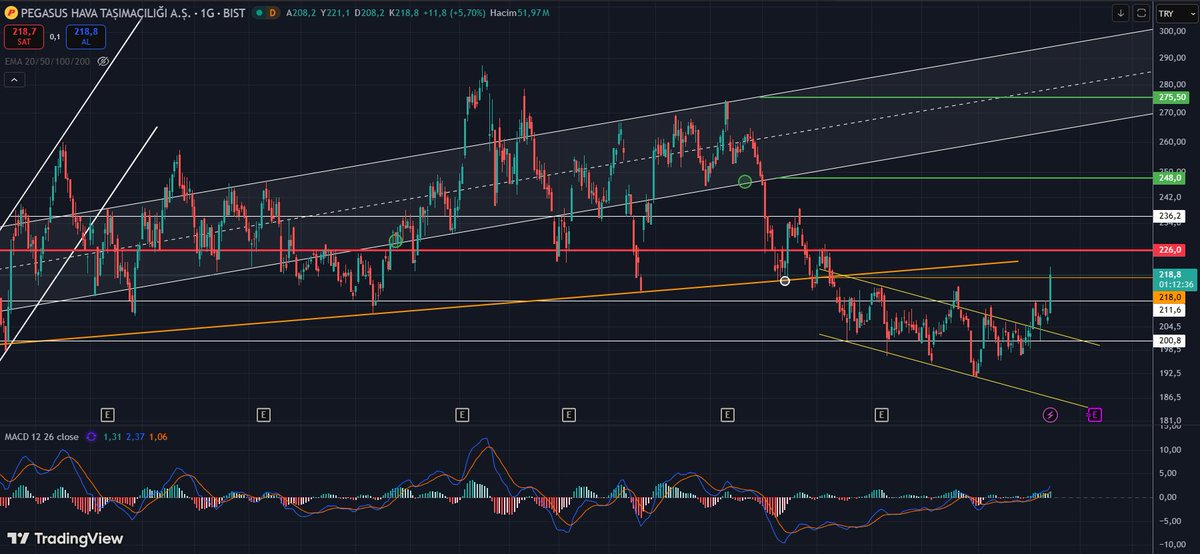Click the MACD histogram value 1,31

point(112,436)
